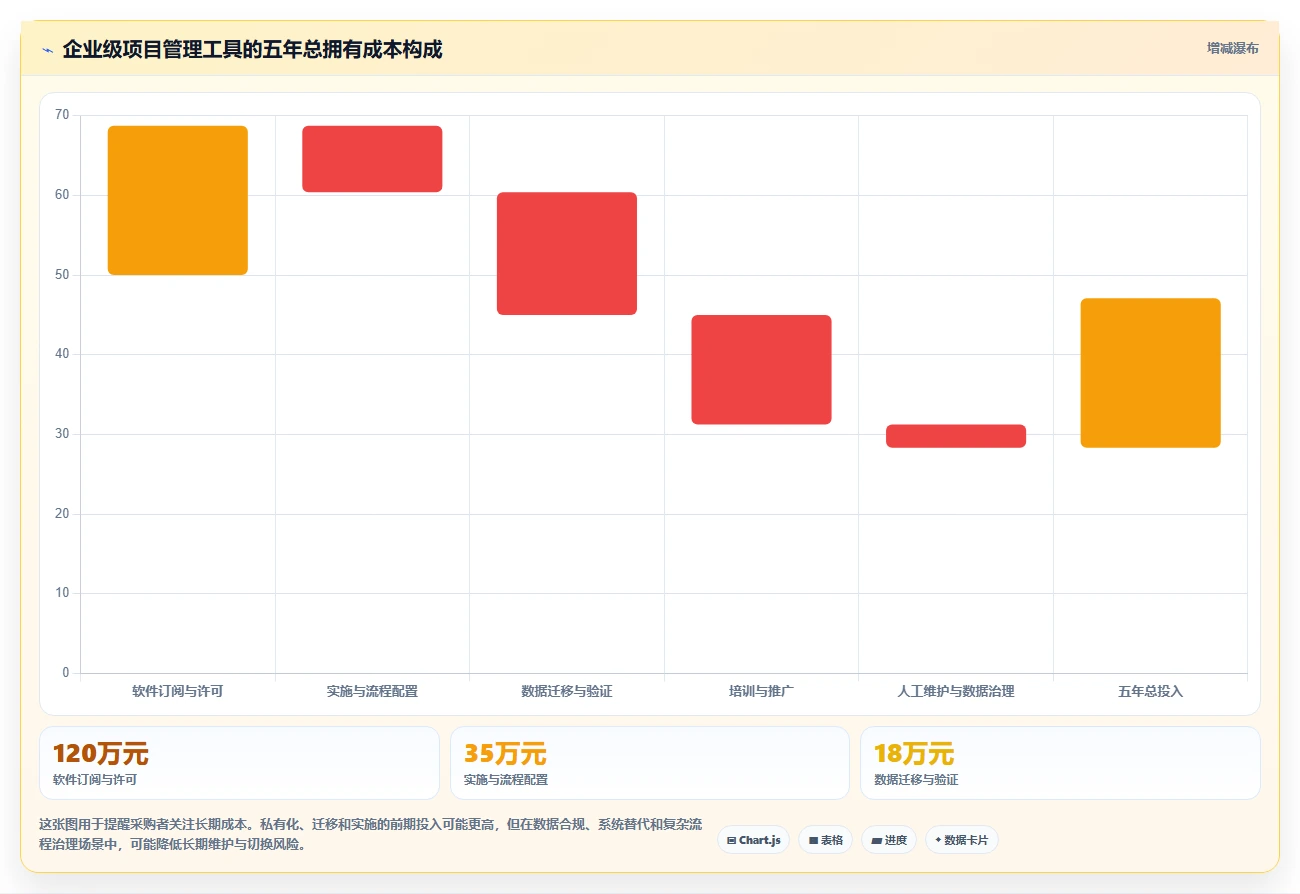Image resolution: width=1300 pixels, height=894 pixels.
Task: Click y-axis value 30
Action: pyautogui.click(x=62, y=434)
